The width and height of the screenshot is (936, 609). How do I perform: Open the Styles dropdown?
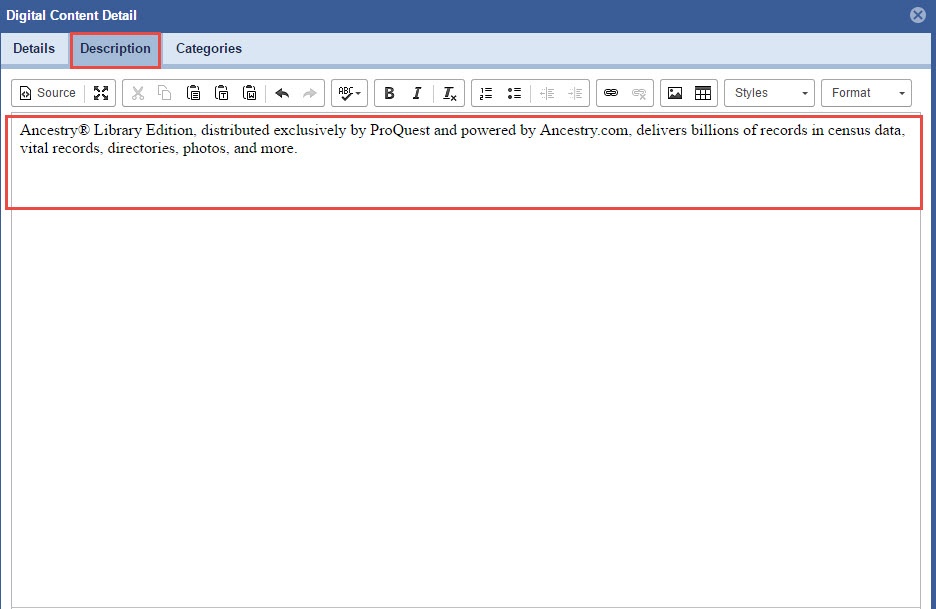tap(769, 93)
